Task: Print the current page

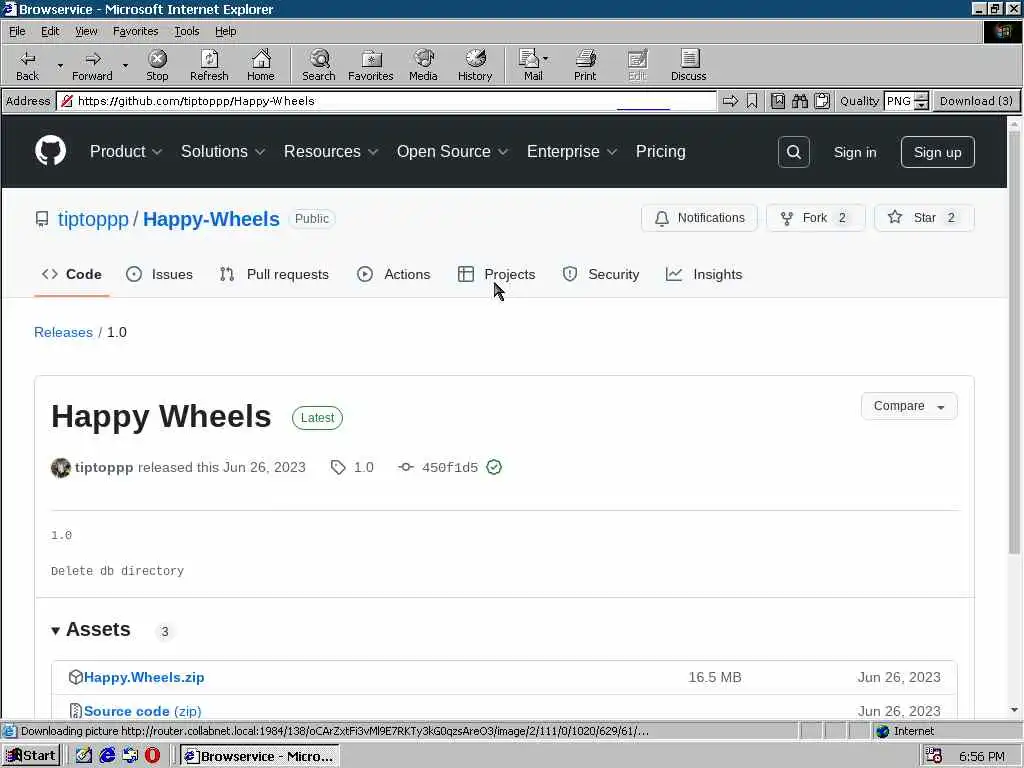Action: 585,65
